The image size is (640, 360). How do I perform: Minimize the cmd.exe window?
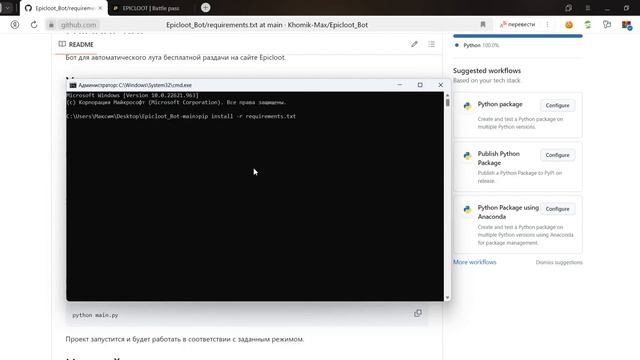(x=400, y=85)
